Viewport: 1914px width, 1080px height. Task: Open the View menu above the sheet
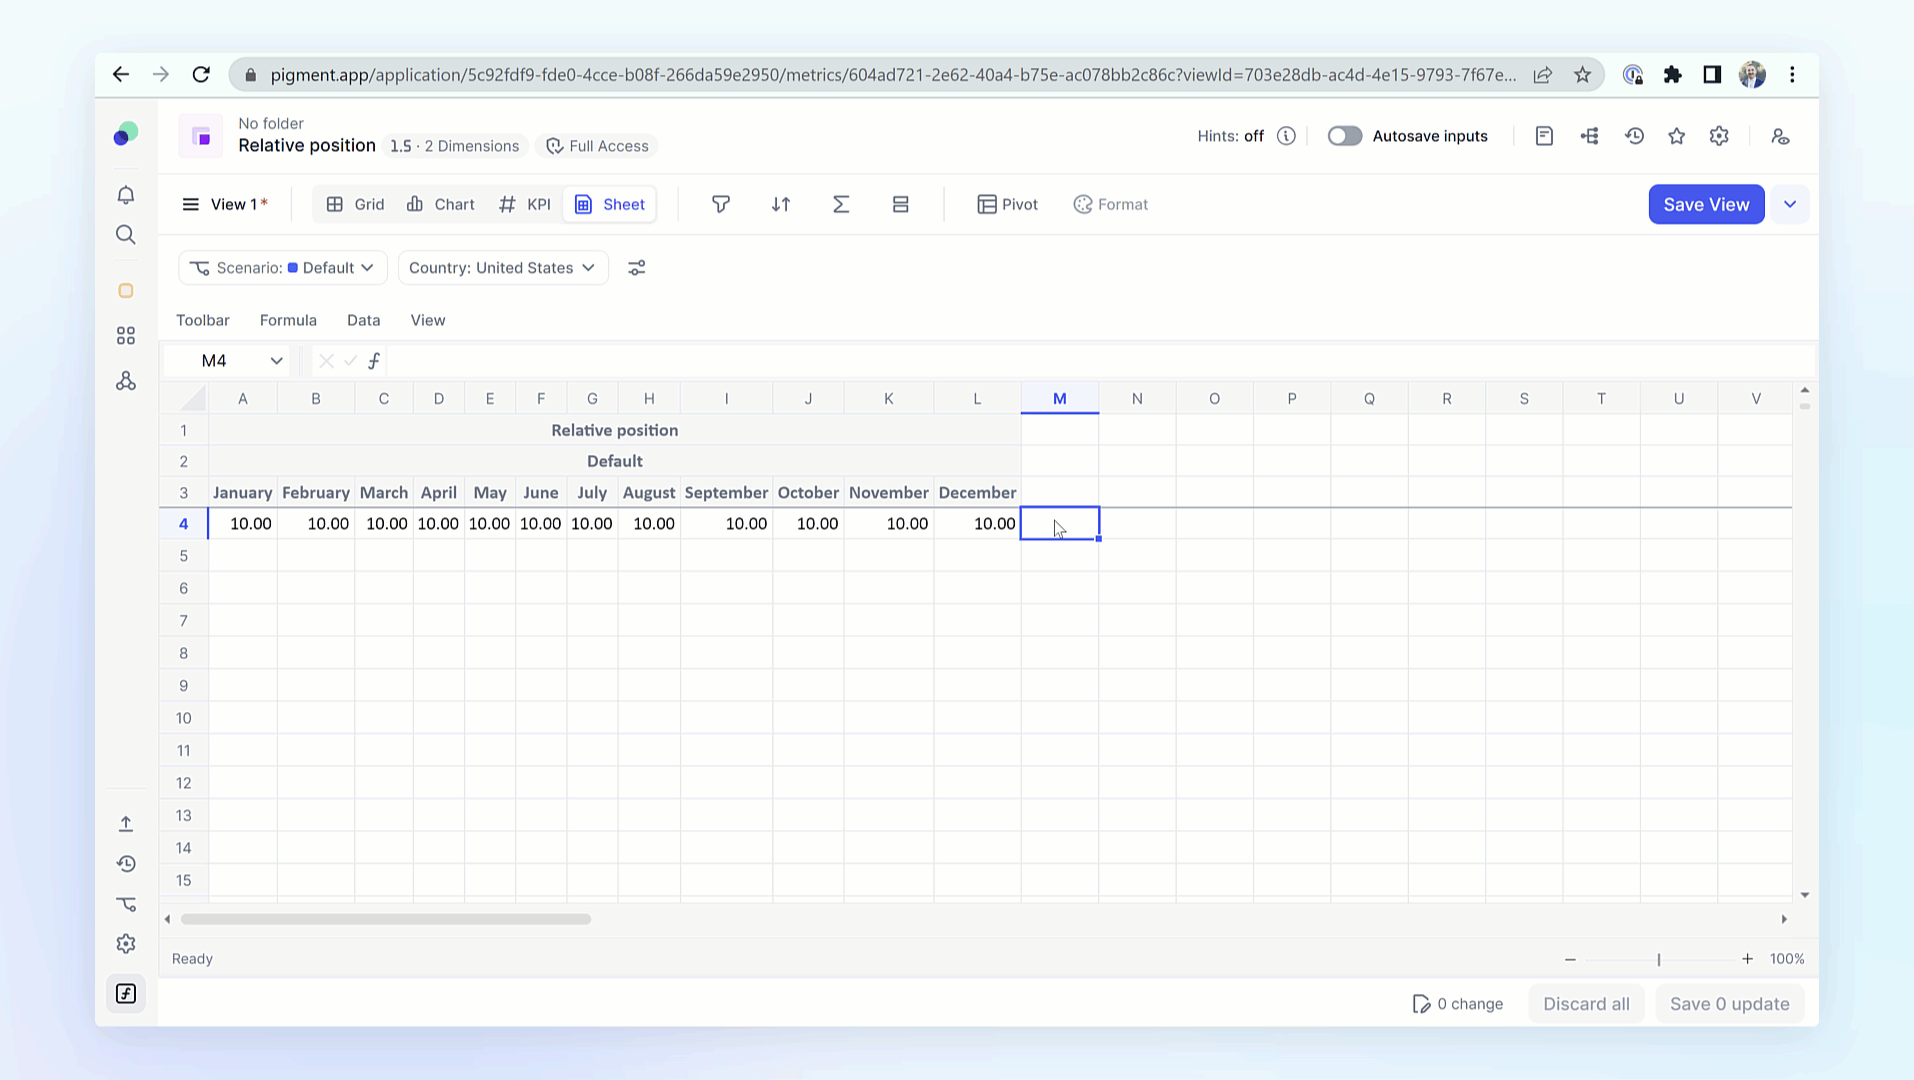428,320
